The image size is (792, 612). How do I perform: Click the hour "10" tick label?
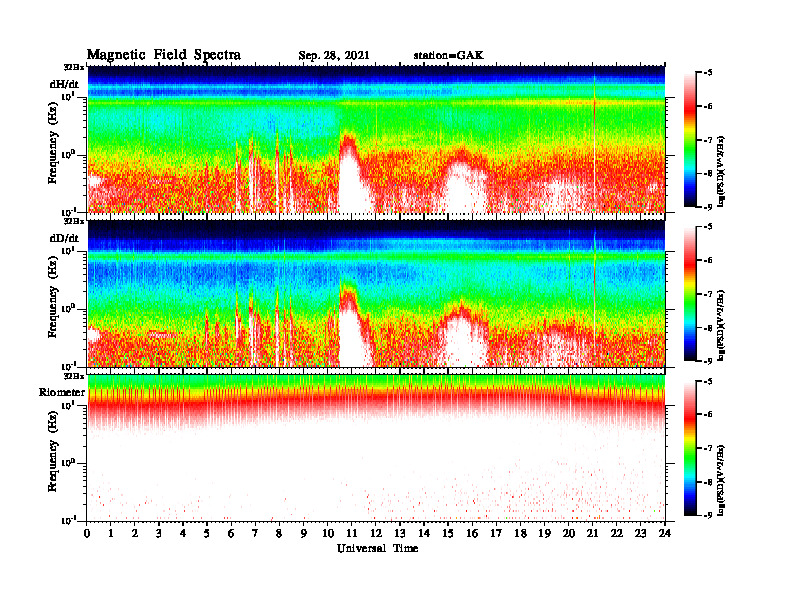[328, 534]
